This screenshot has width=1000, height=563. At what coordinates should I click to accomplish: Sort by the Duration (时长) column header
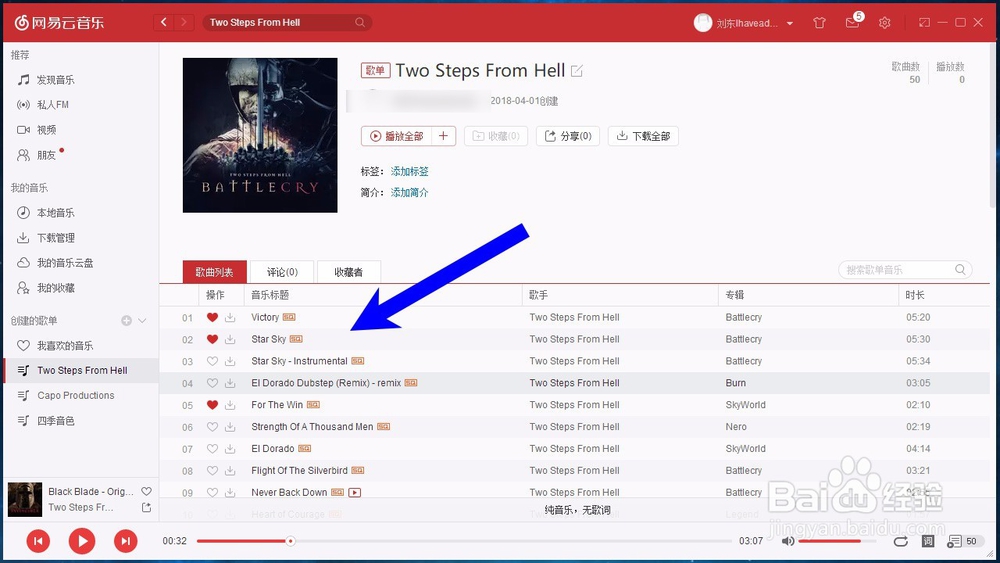tap(915, 295)
